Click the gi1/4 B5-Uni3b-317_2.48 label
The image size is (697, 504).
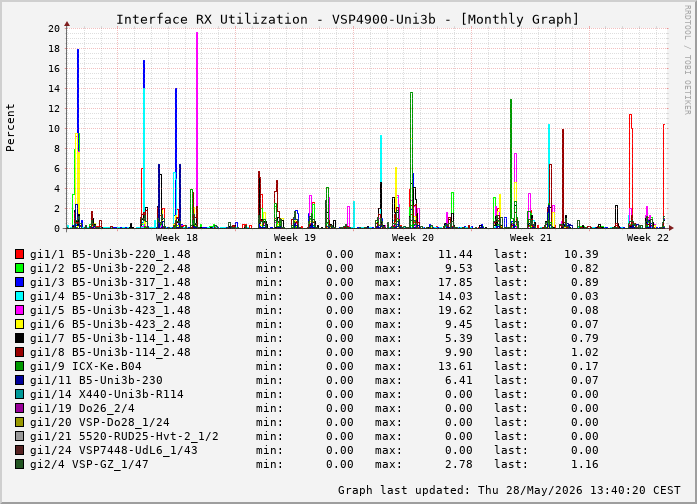(x=110, y=296)
